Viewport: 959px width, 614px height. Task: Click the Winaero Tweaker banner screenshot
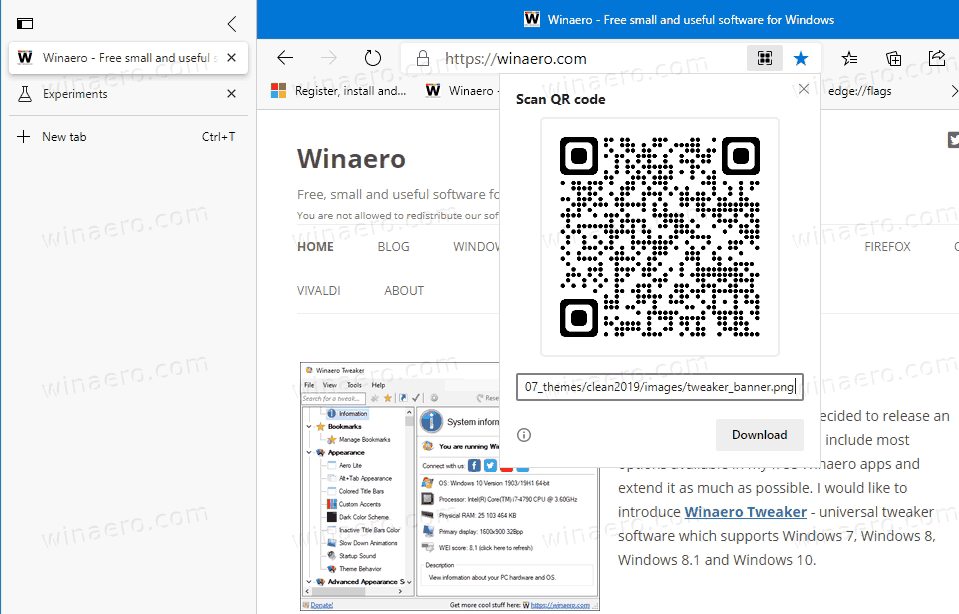click(449, 486)
